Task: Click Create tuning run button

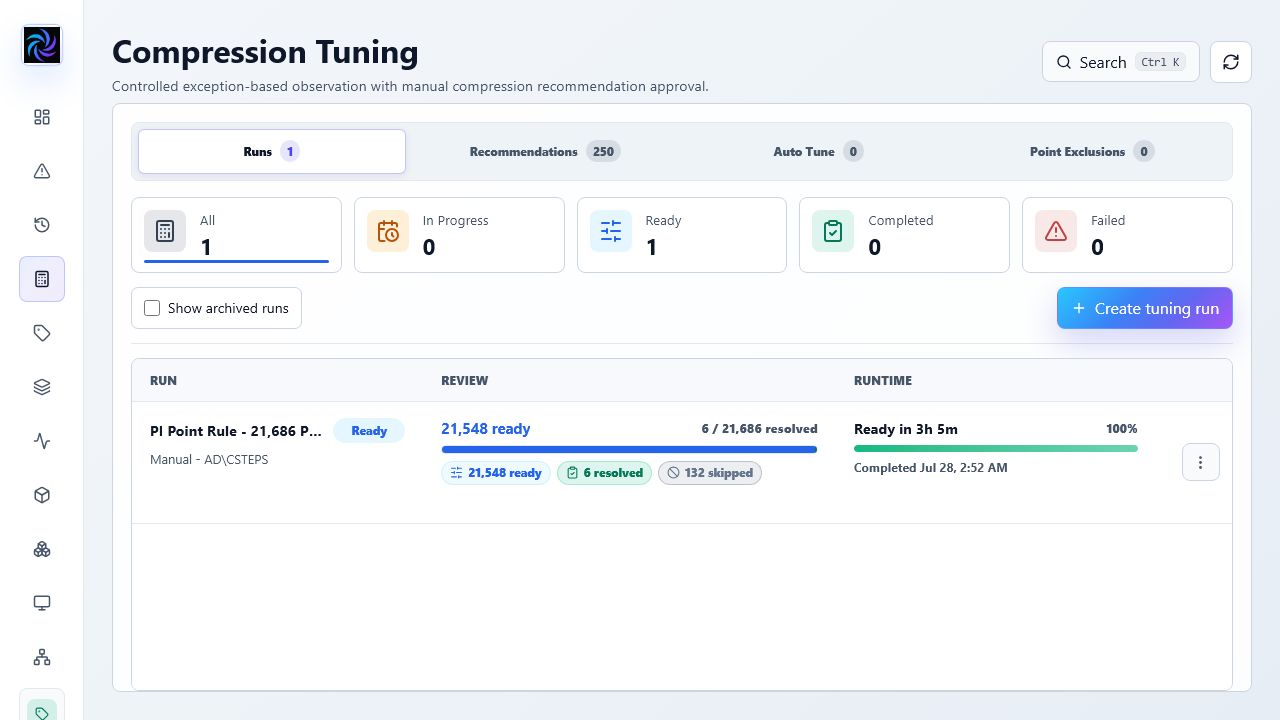Action: coord(1145,308)
